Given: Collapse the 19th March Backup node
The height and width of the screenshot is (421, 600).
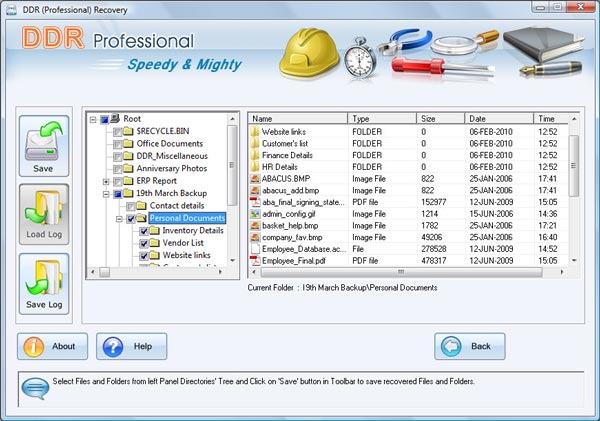Looking at the screenshot, I should pyautogui.click(x=106, y=193).
